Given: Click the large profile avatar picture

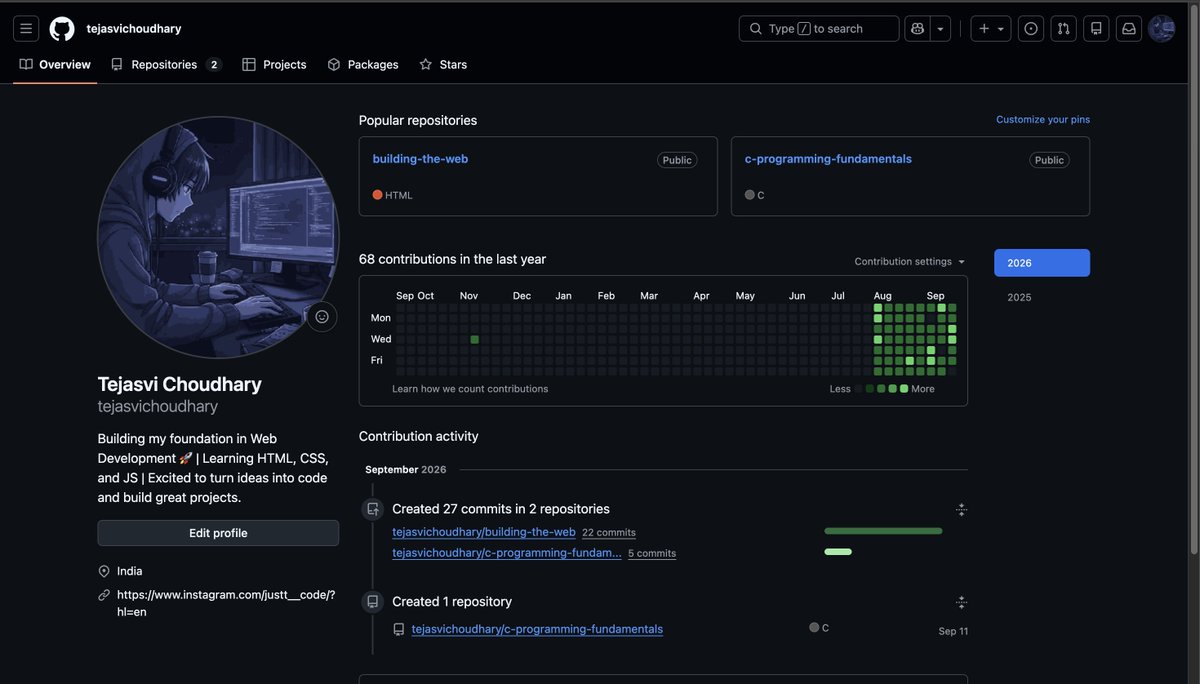Looking at the screenshot, I should (x=218, y=237).
